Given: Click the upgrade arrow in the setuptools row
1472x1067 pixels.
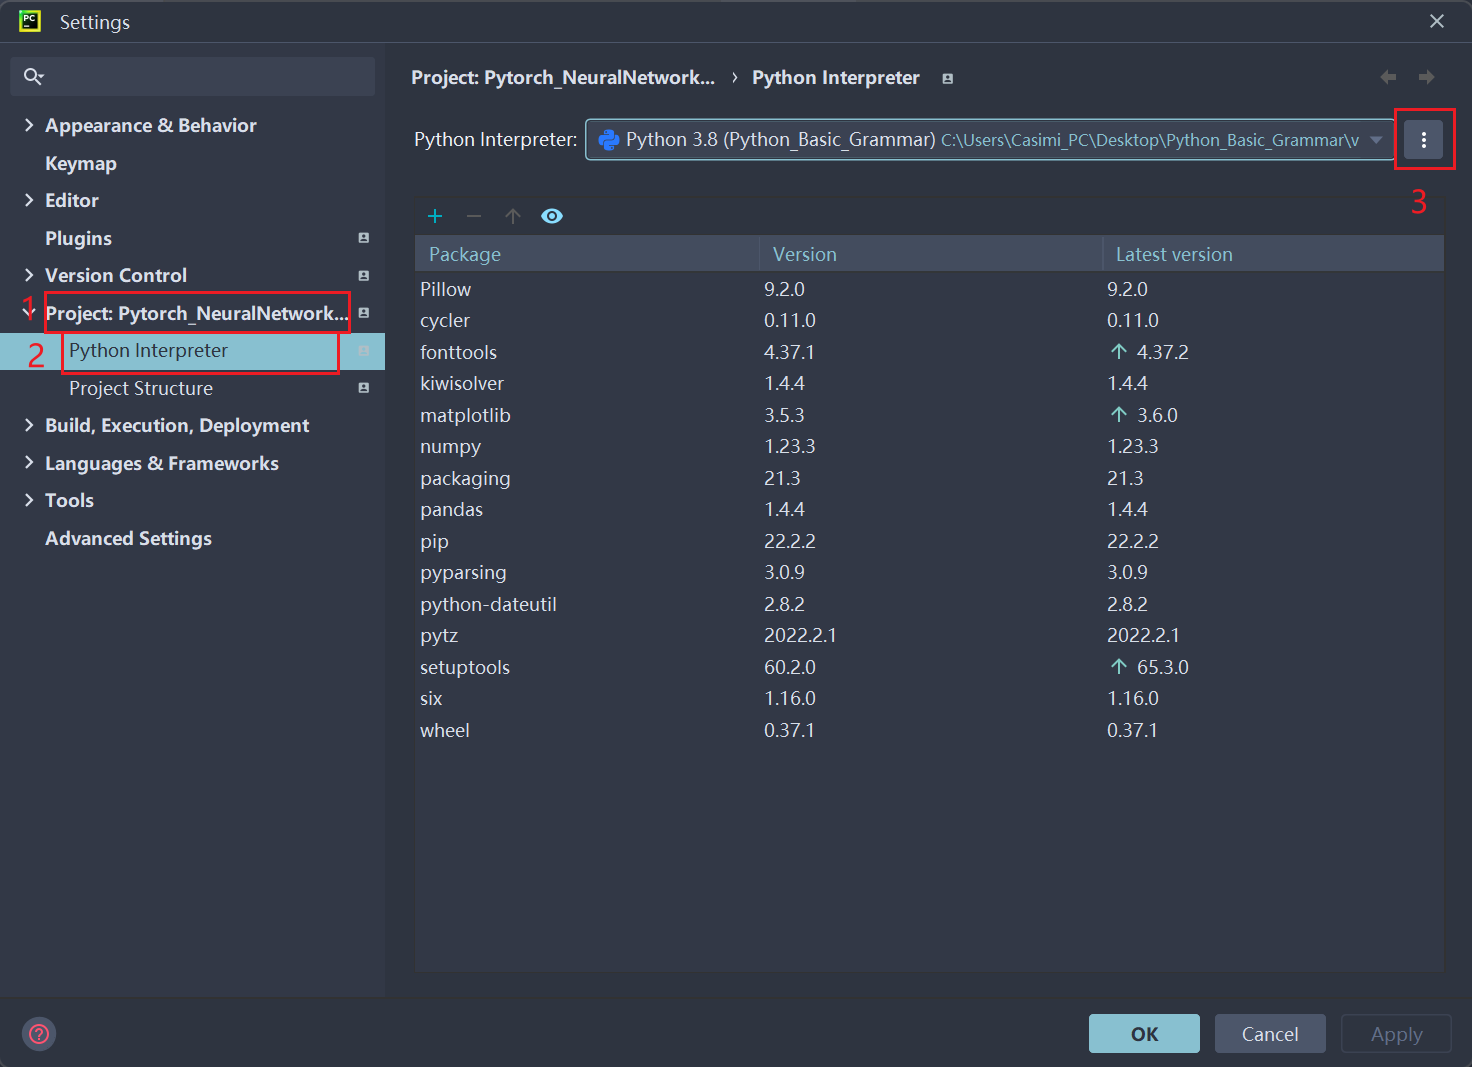Looking at the screenshot, I should (x=1119, y=666).
